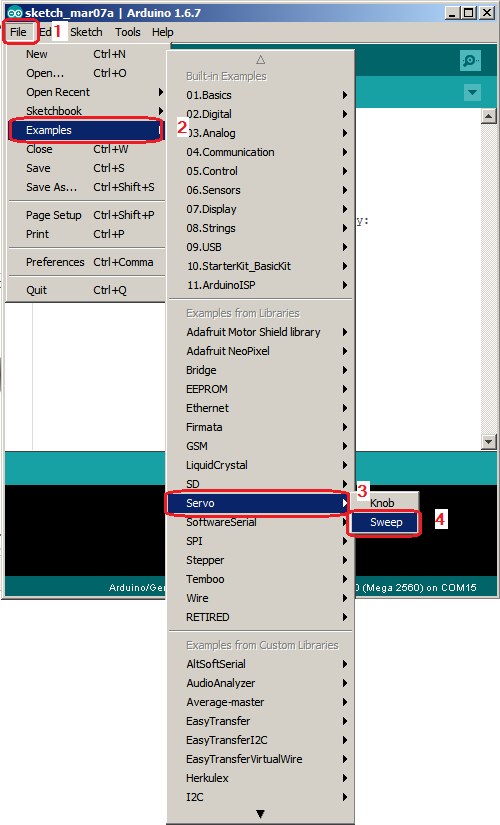Select Print entry
The width and height of the screenshot is (500, 825).
[x=87, y=234]
